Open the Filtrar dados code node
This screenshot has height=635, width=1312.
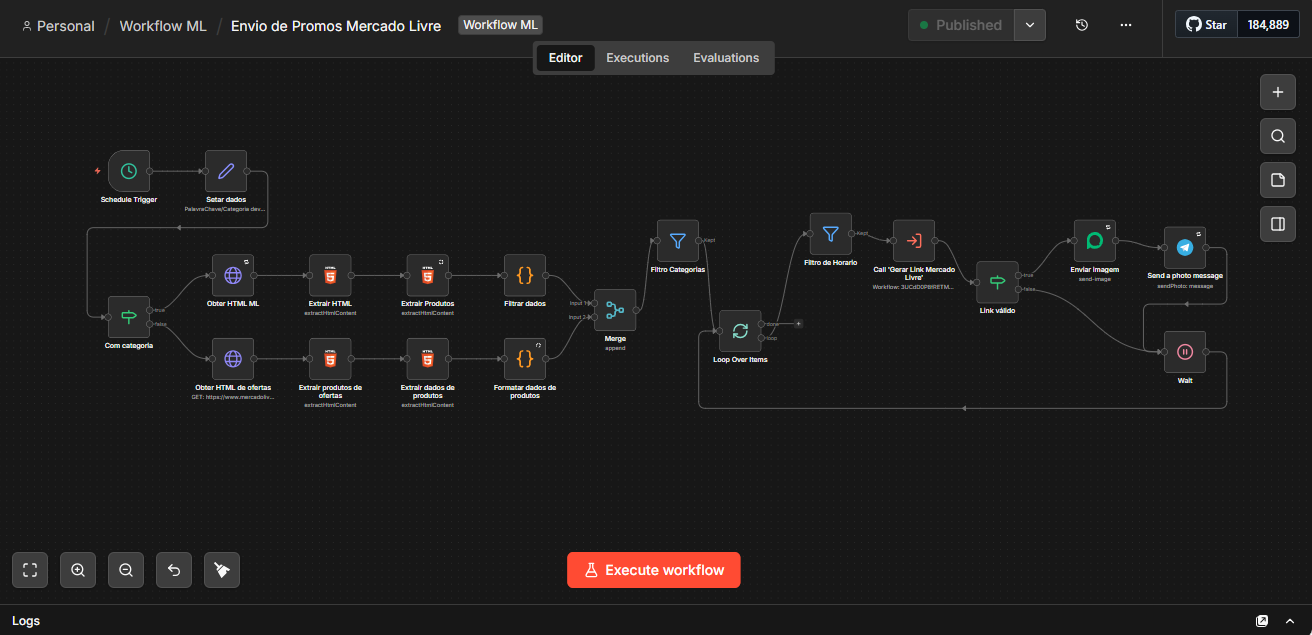pos(525,275)
